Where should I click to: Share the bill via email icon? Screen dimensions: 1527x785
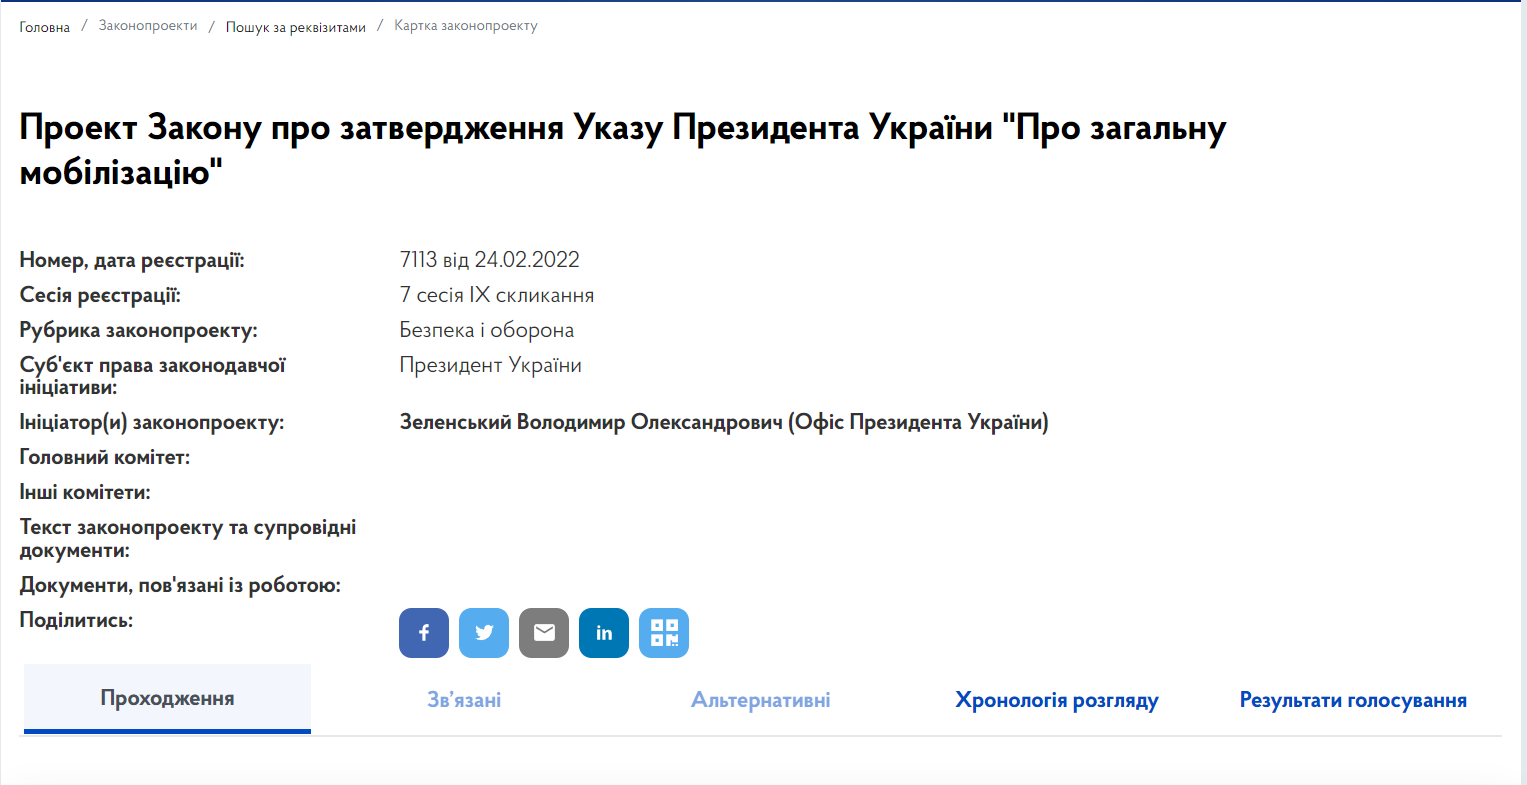[x=544, y=633]
